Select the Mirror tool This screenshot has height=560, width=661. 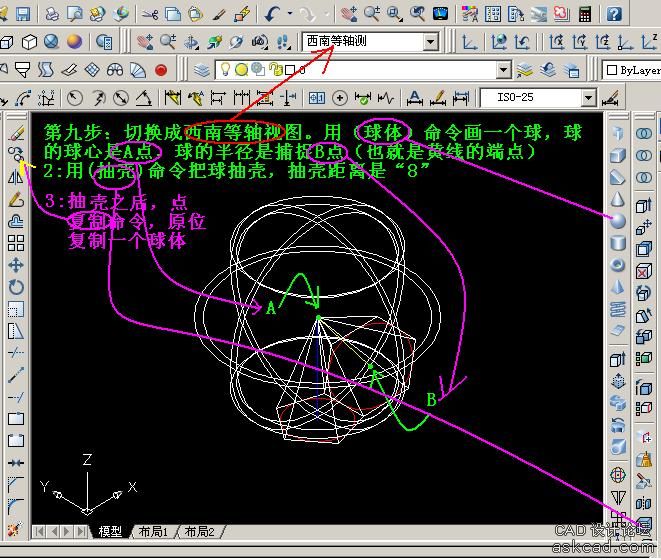tap(16, 177)
